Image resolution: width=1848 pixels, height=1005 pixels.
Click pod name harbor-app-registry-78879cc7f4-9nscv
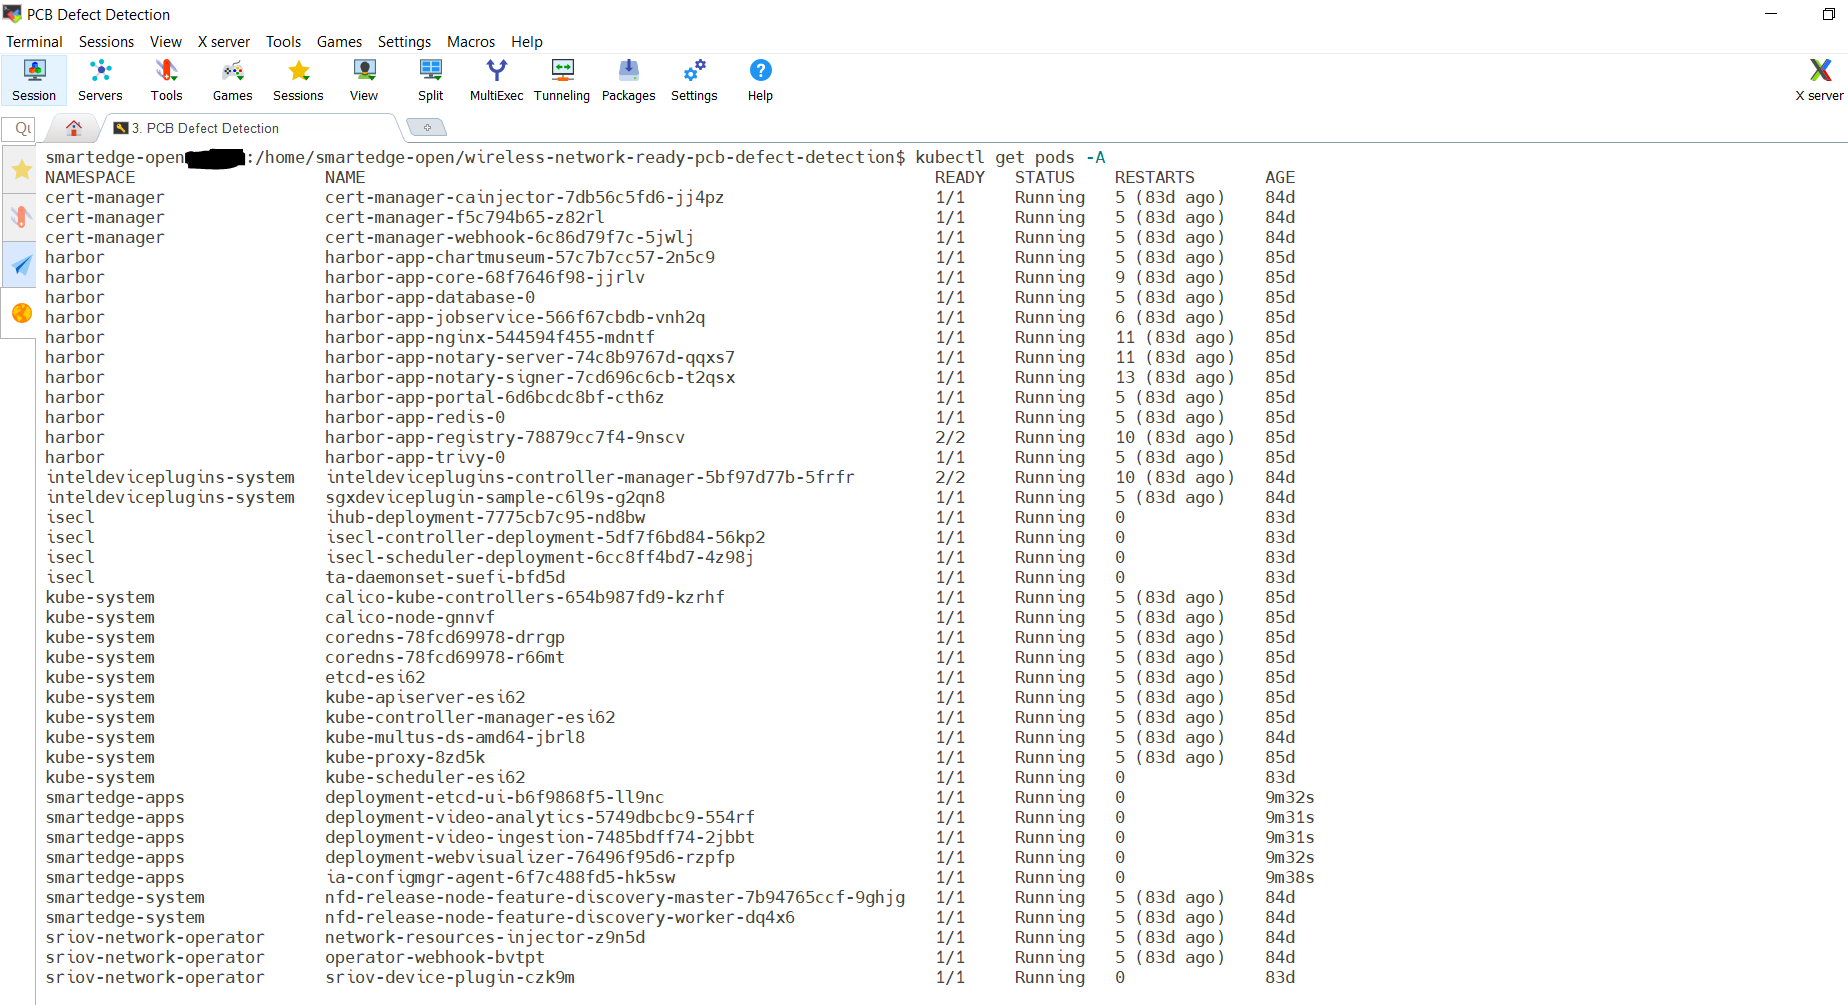click(505, 437)
